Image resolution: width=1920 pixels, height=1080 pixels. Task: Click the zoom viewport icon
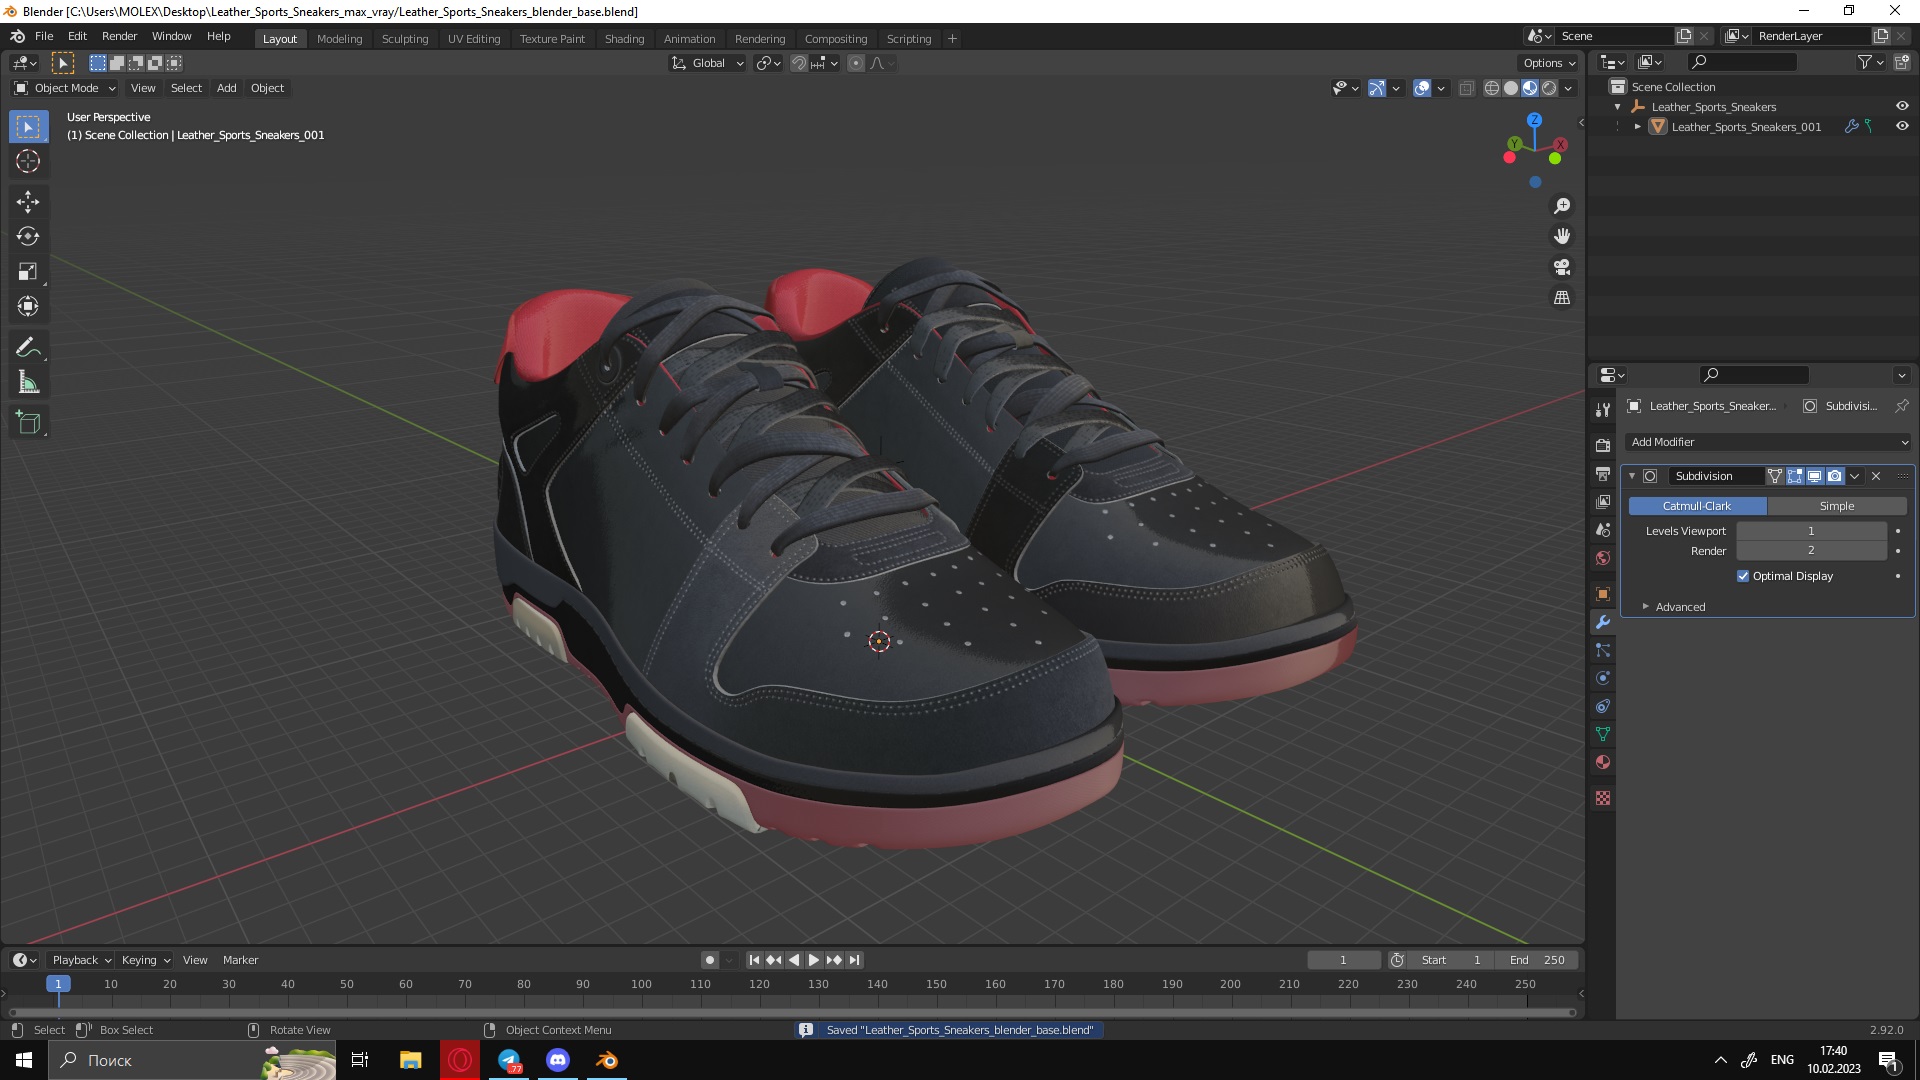(1562, 206)
